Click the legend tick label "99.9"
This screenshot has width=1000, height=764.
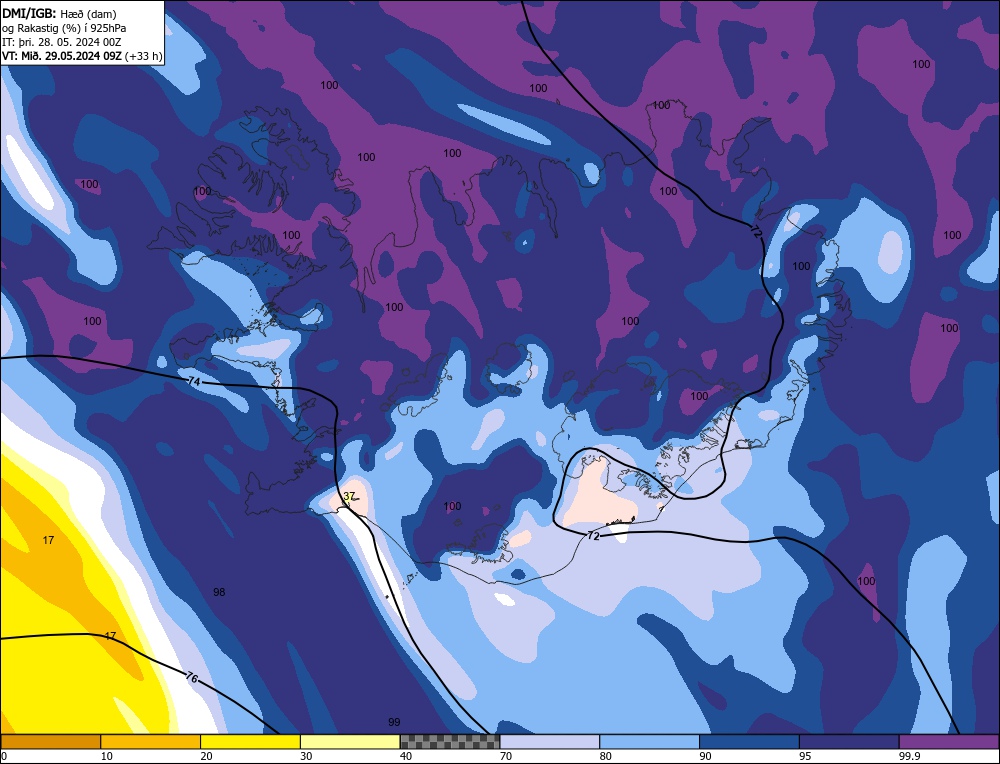pos(909,756)
